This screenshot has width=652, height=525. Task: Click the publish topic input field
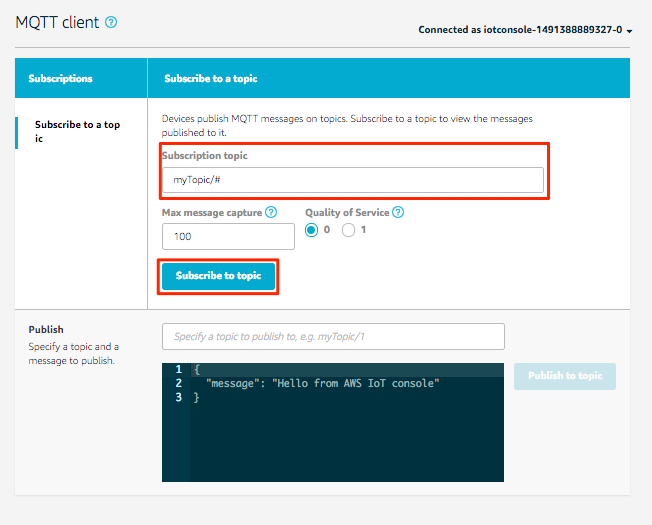pos(333,336)
